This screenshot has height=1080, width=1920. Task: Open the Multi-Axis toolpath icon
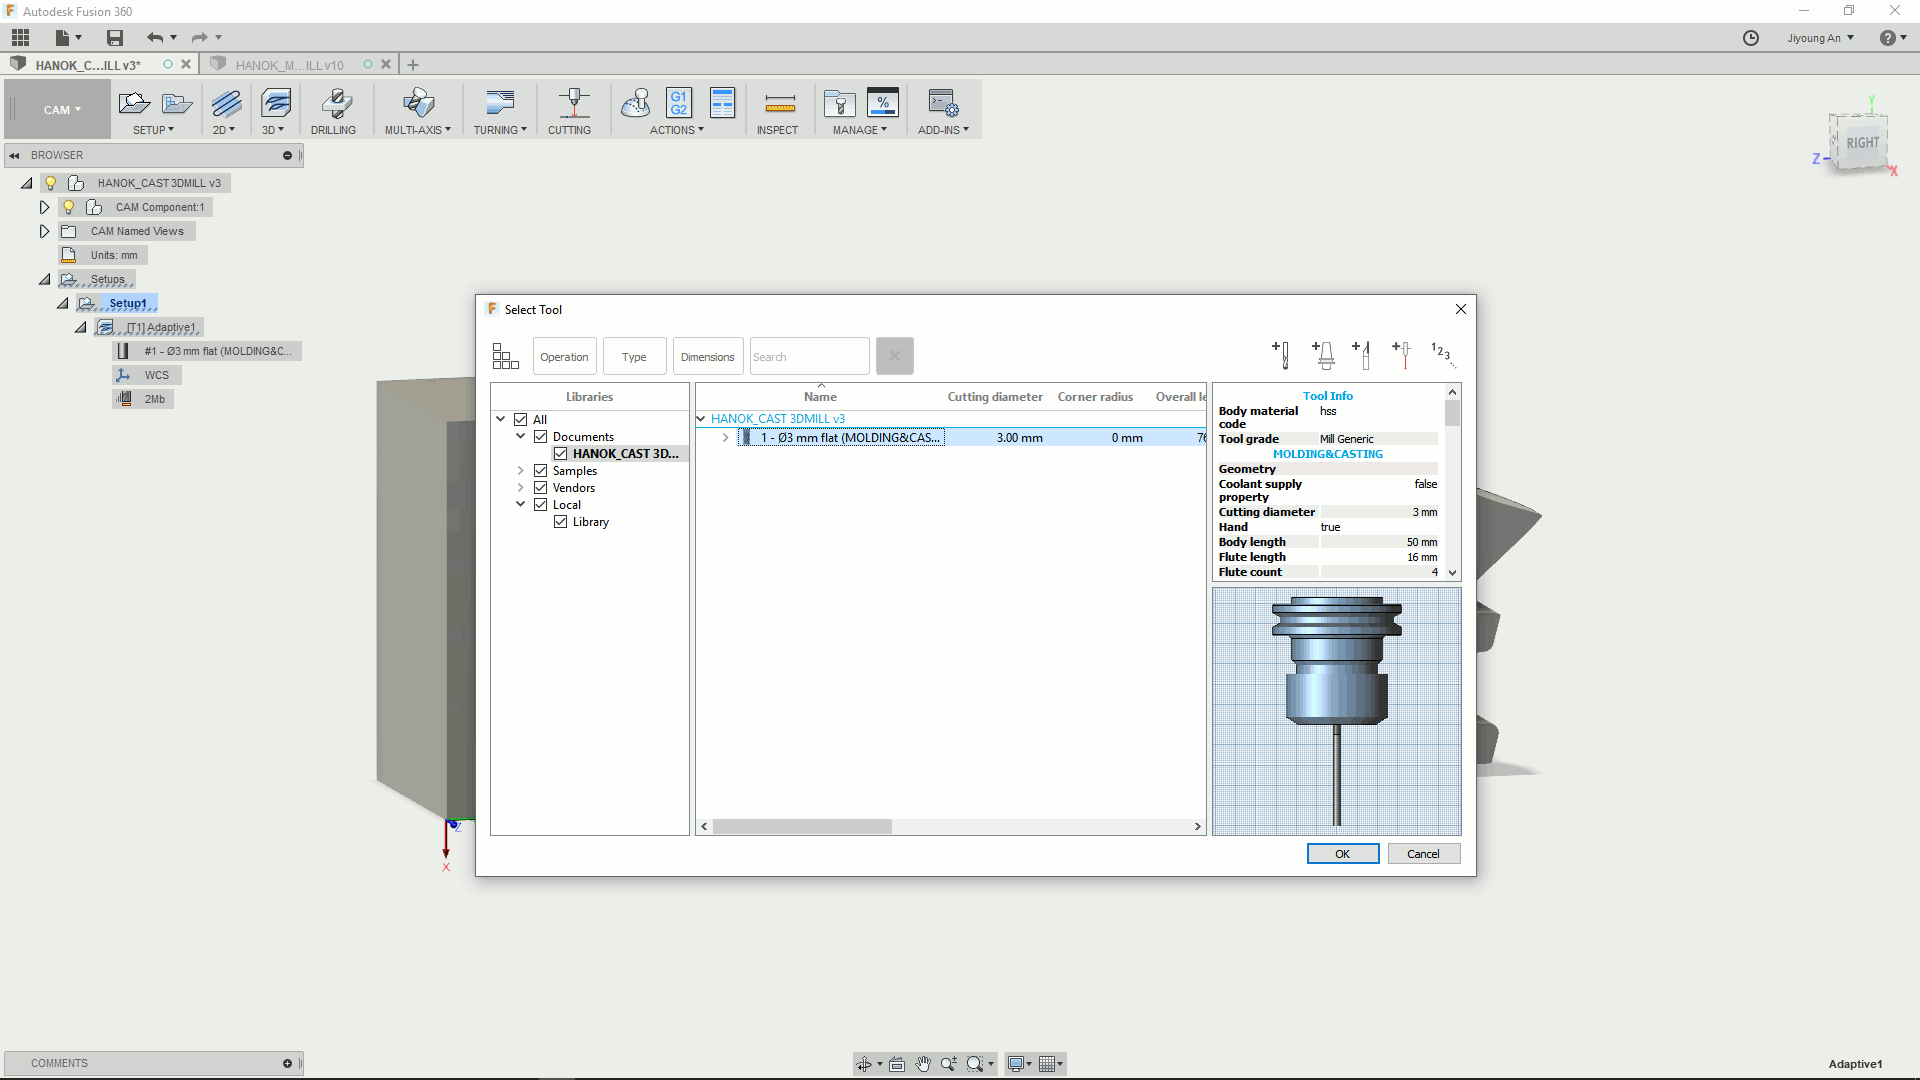click(x=418, y=103)
